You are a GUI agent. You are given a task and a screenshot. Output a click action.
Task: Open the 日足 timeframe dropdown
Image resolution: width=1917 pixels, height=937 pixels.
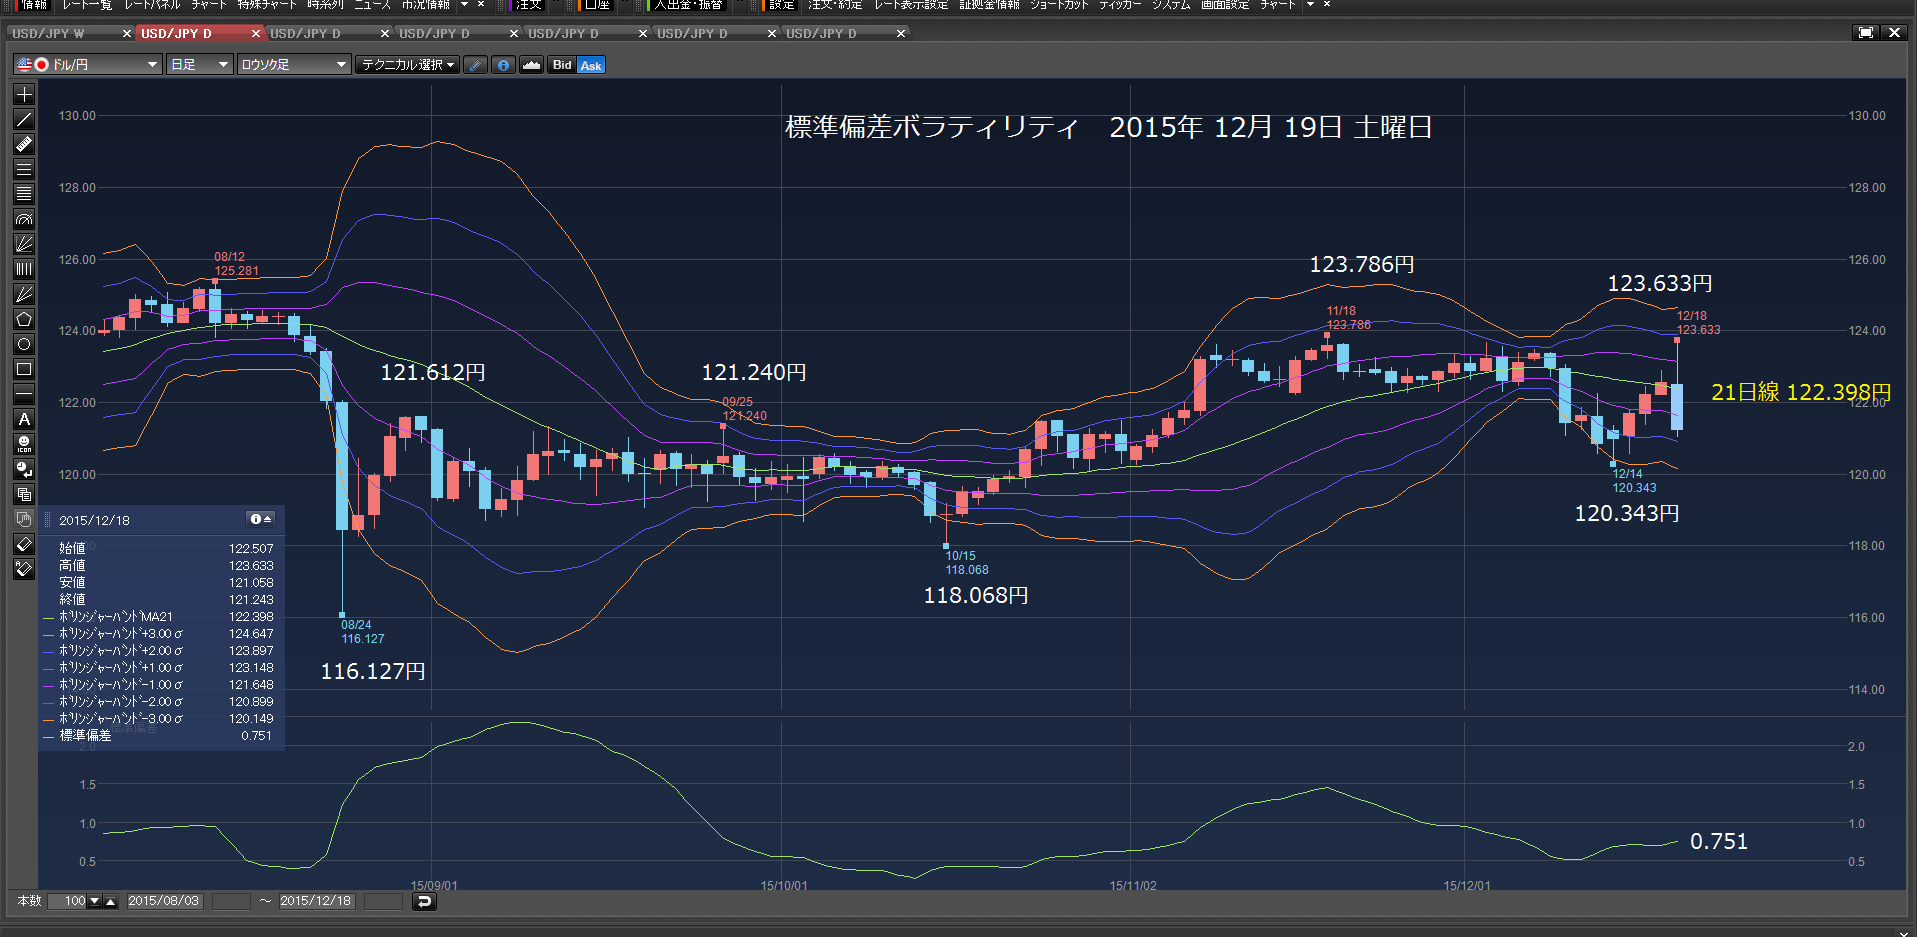[199, 65]
